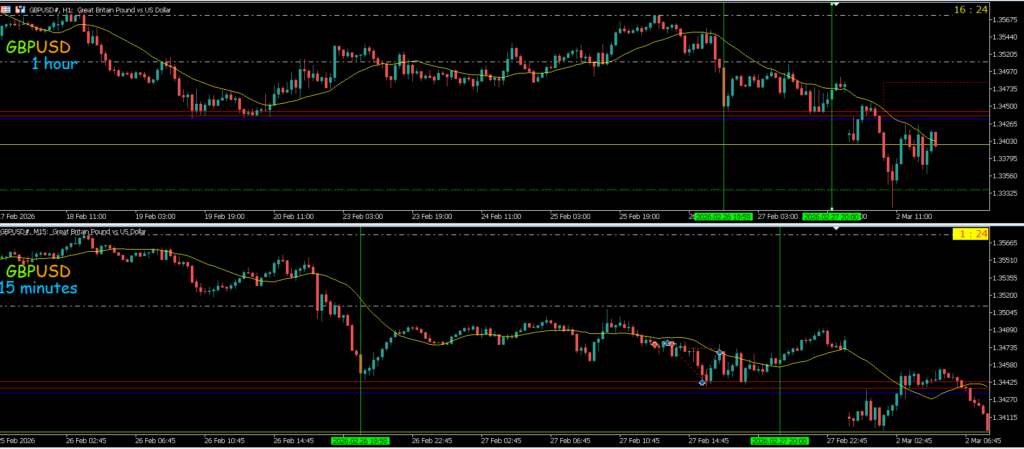The width and height of the screenshot is (1024, 449).
Task: Click the candlestick icon in H1 chart header
Action: [19, 9]
